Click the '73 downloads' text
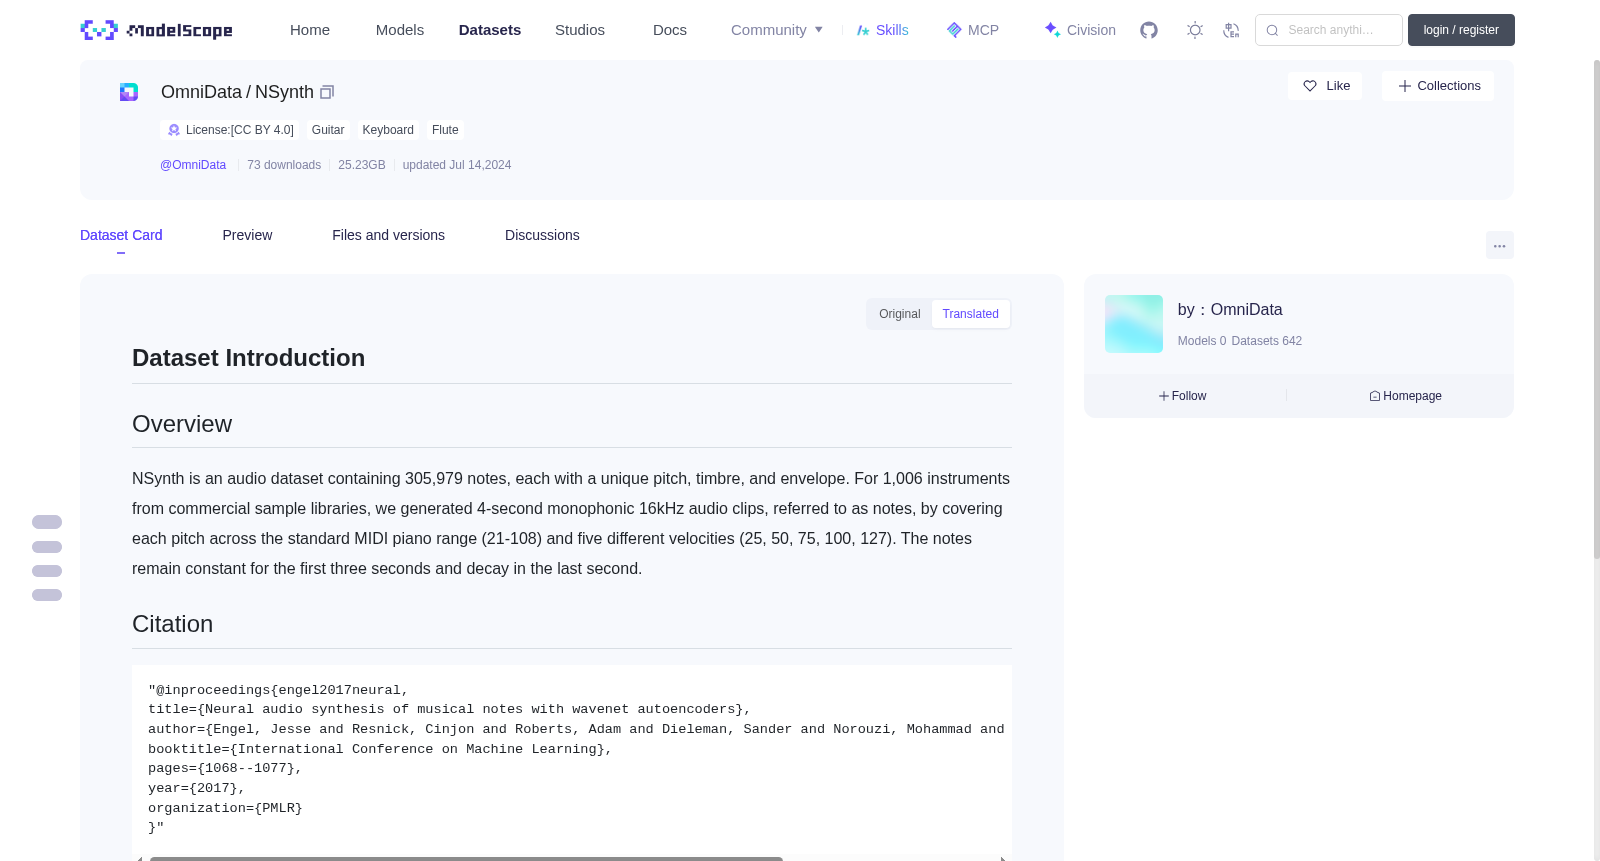Viewport: 1600px width, 861px height. [x=284, y=165]
